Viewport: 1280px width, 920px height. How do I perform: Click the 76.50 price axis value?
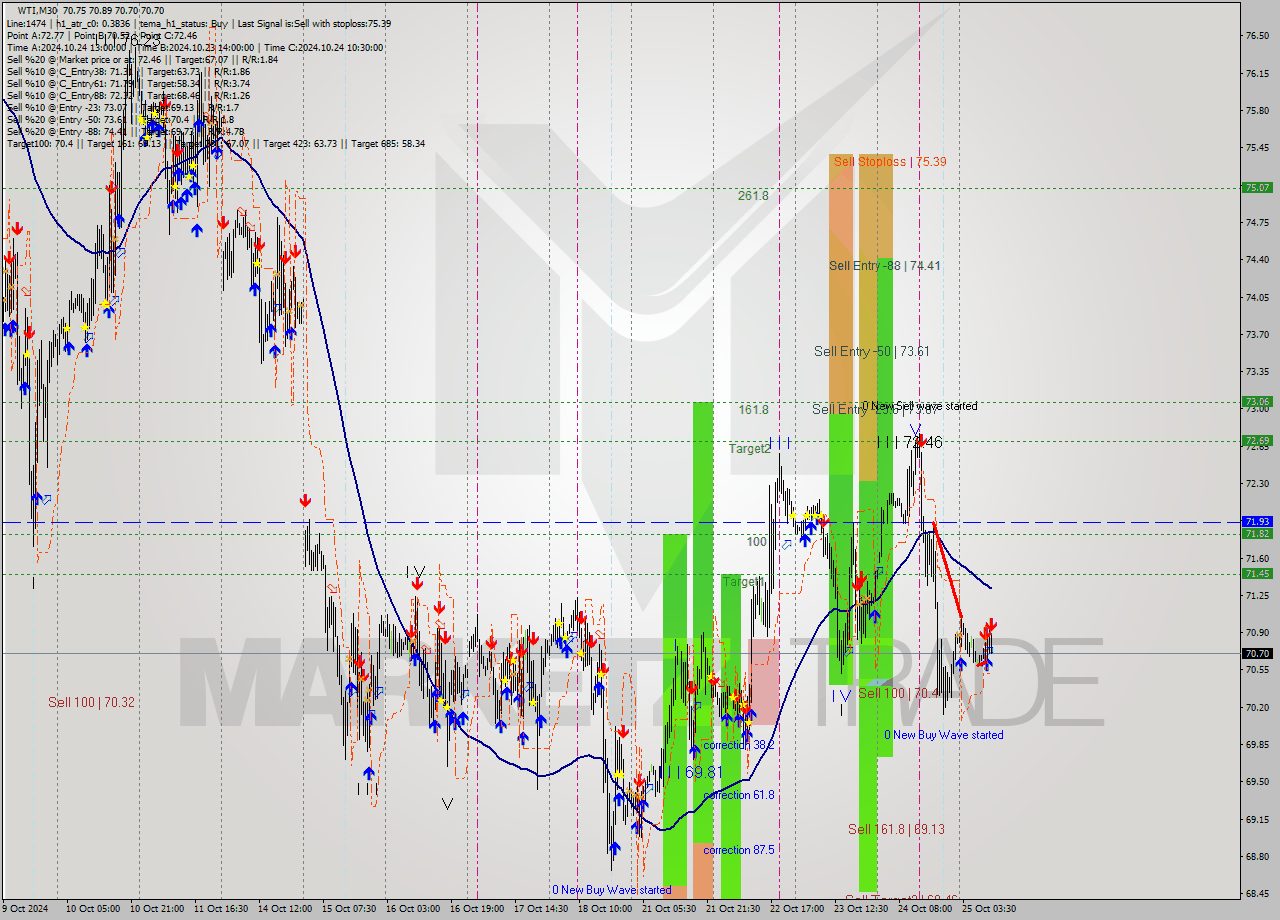[1256, 36]
